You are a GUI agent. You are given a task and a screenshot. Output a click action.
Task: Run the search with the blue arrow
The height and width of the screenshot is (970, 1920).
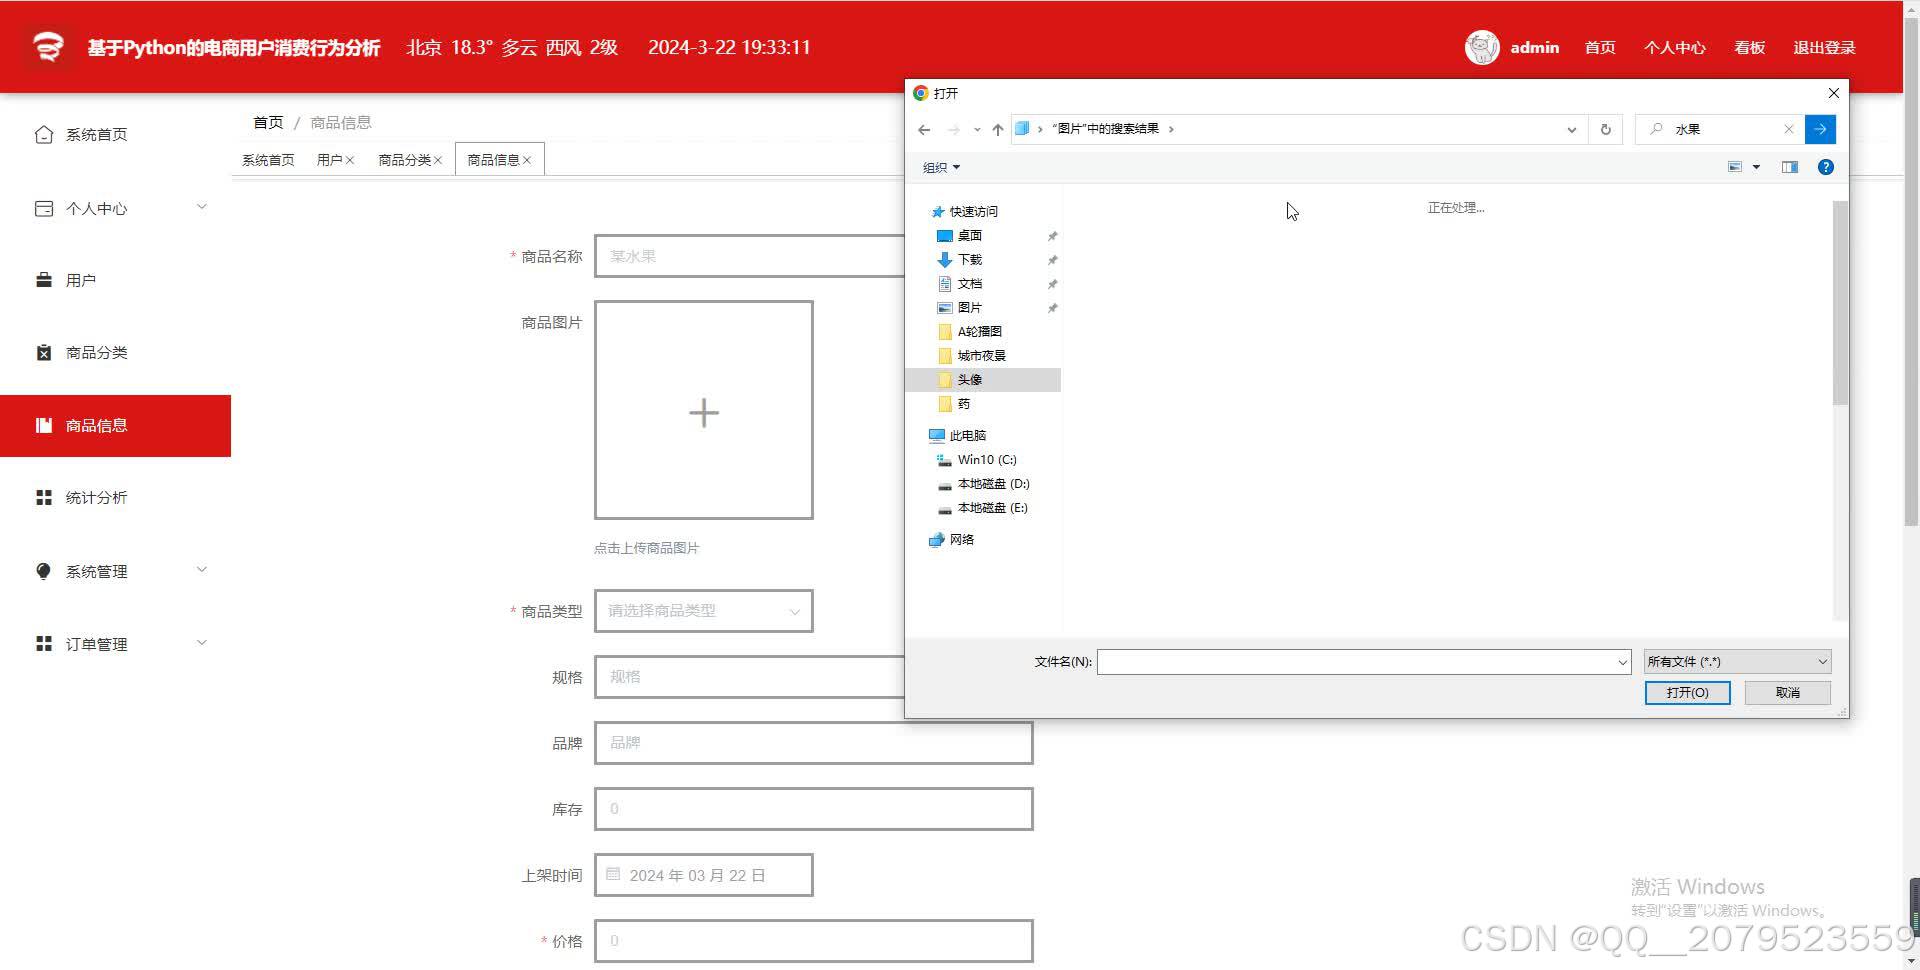coord(1820,129)
